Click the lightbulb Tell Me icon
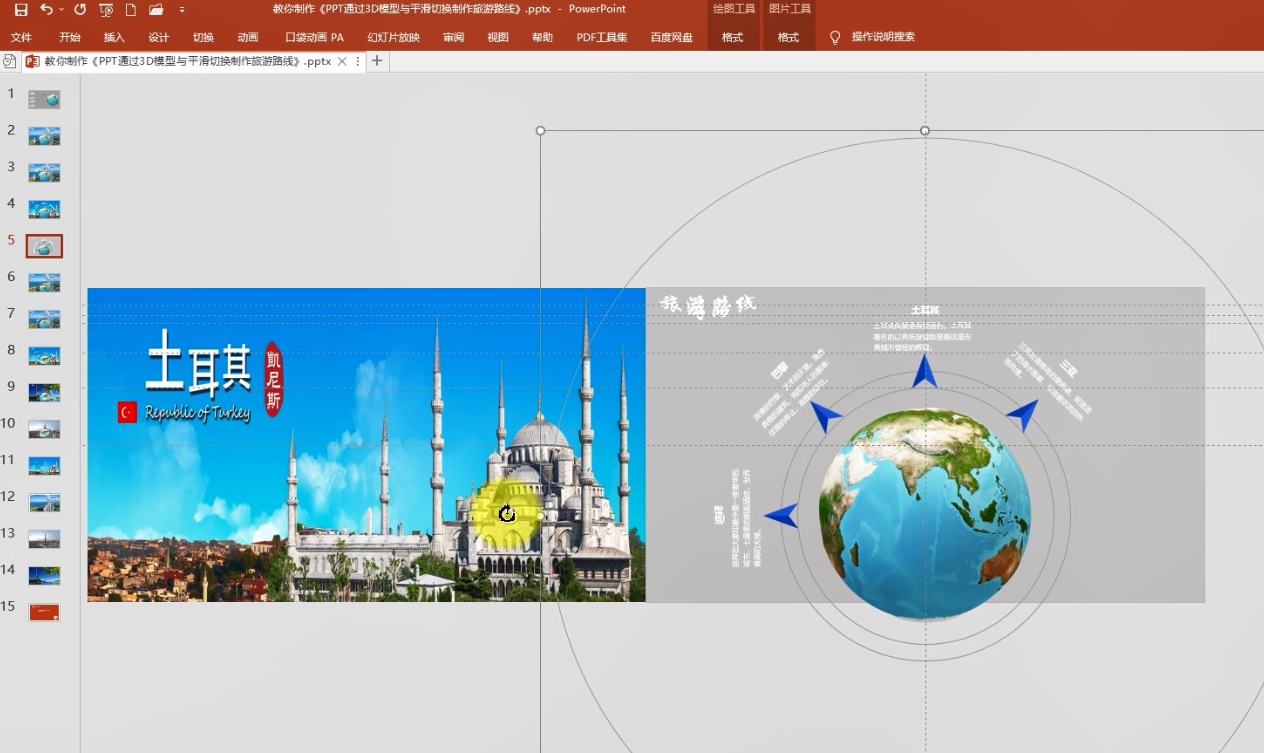Image resolution: width=1264 pixels, height=753 pixels. pyautogui.click(x=836, y=37)
